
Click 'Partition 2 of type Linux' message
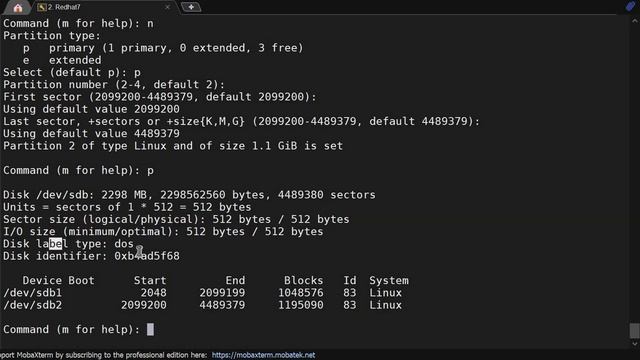pos(173,146)
